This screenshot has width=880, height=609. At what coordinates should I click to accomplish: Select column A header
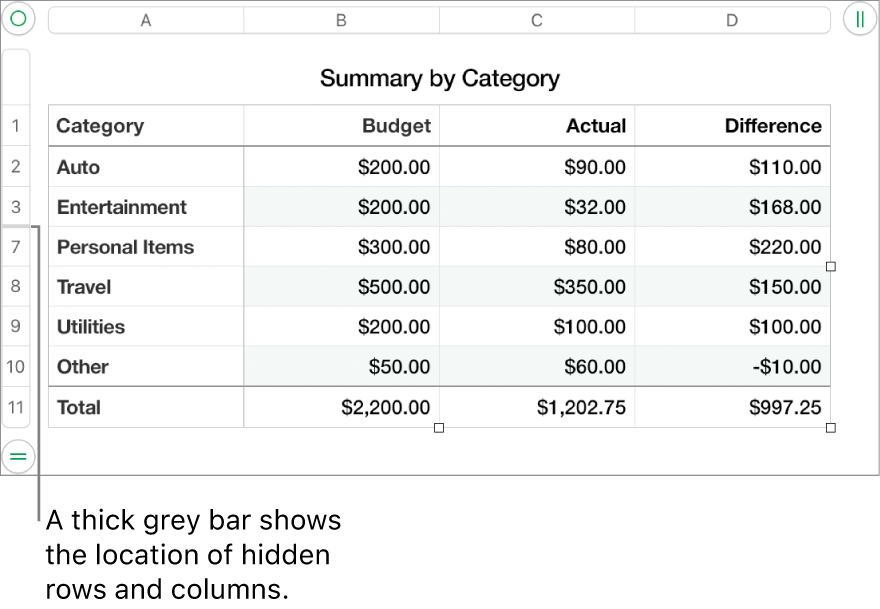(146, 20)
